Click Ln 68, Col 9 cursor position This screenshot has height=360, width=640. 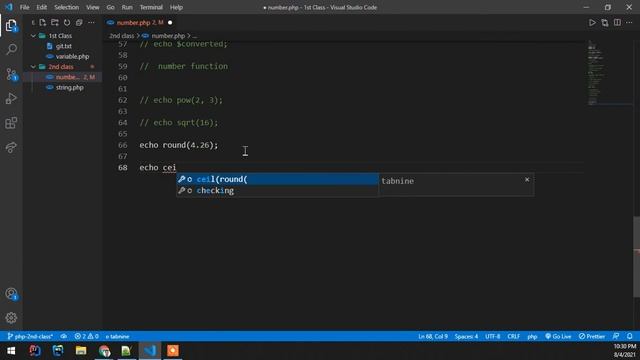point(433,336)
